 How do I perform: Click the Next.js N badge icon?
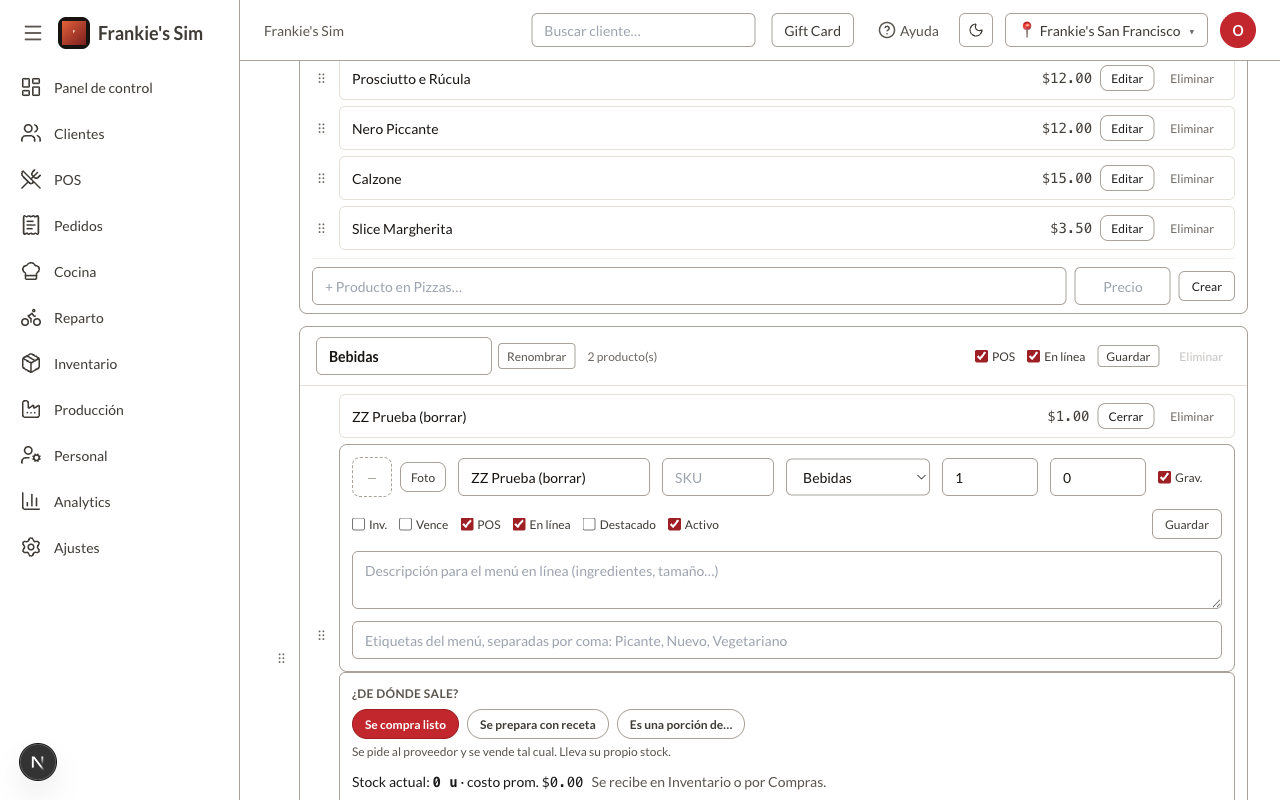38,762
